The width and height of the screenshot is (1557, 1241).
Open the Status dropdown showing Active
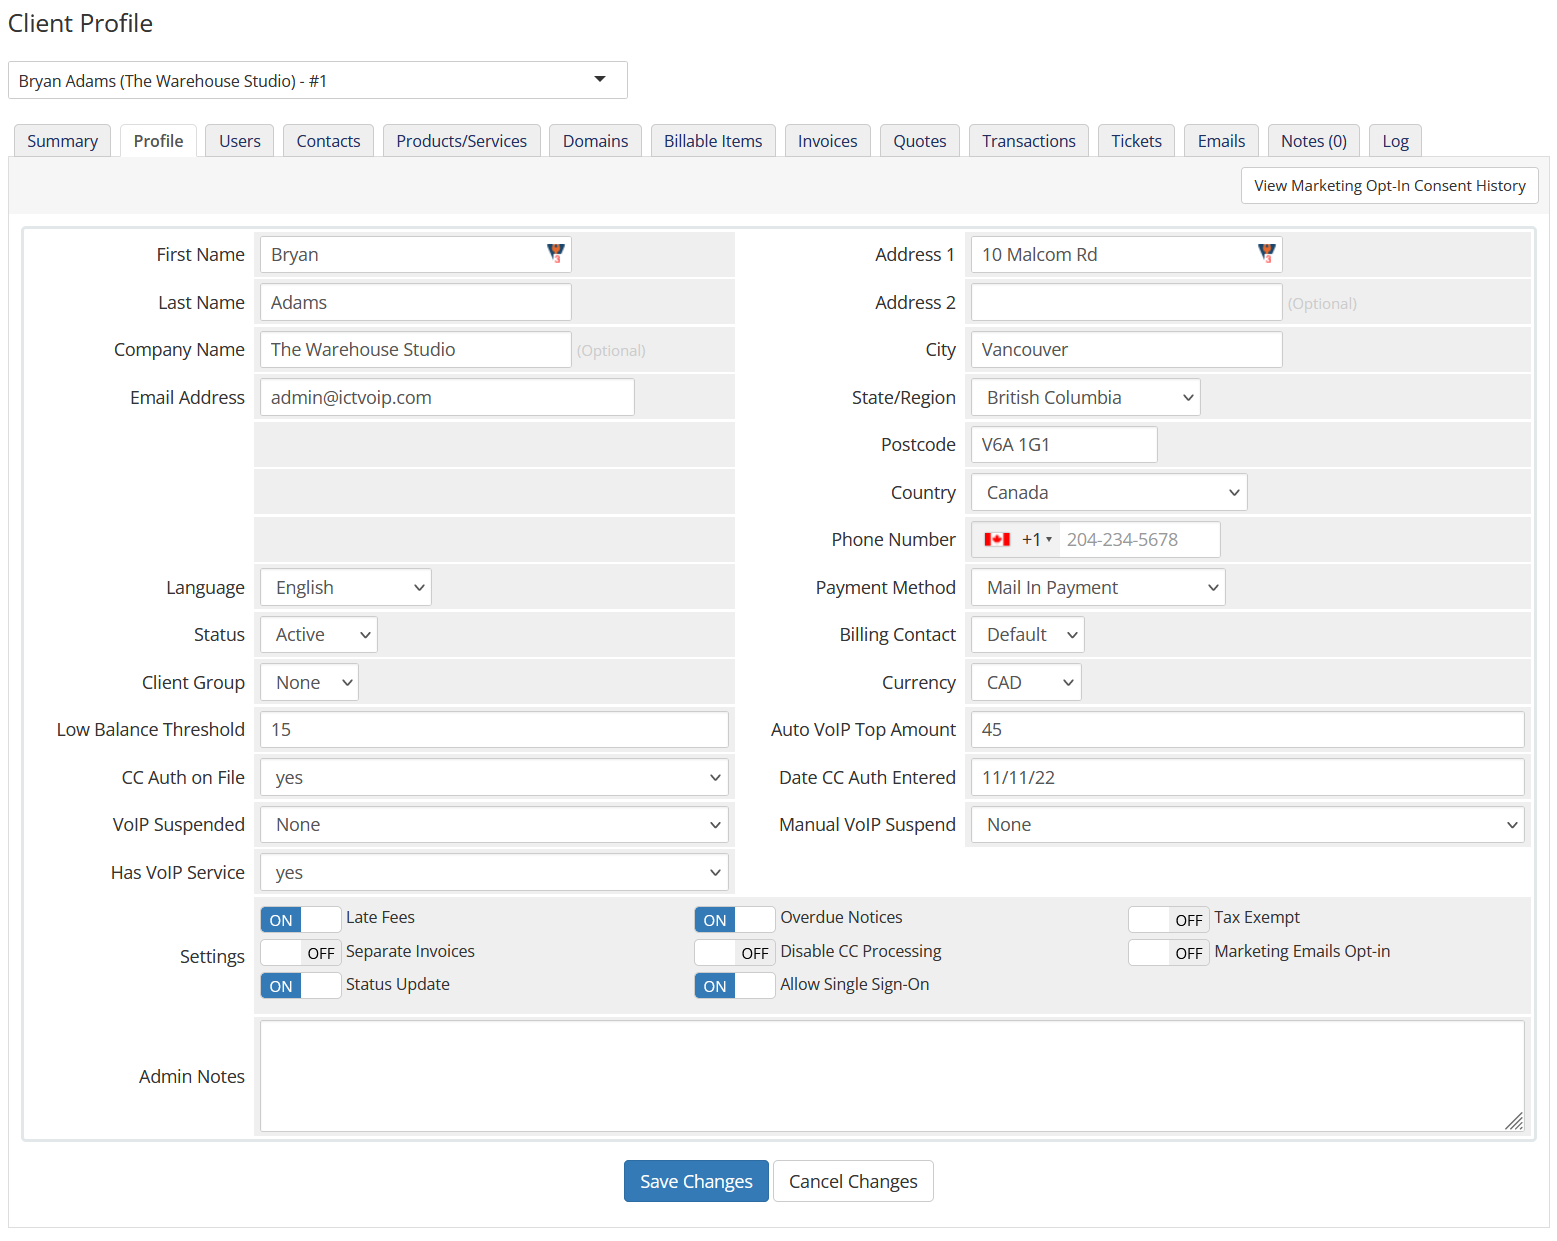(319, 634)
